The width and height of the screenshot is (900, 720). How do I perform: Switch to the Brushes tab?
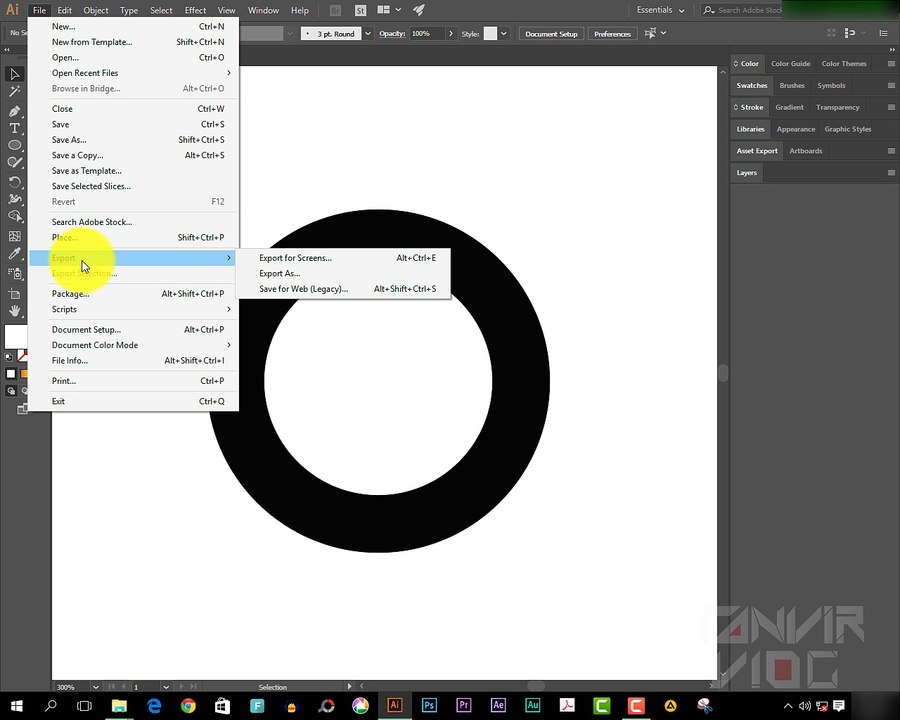click(x=792, y=86)
